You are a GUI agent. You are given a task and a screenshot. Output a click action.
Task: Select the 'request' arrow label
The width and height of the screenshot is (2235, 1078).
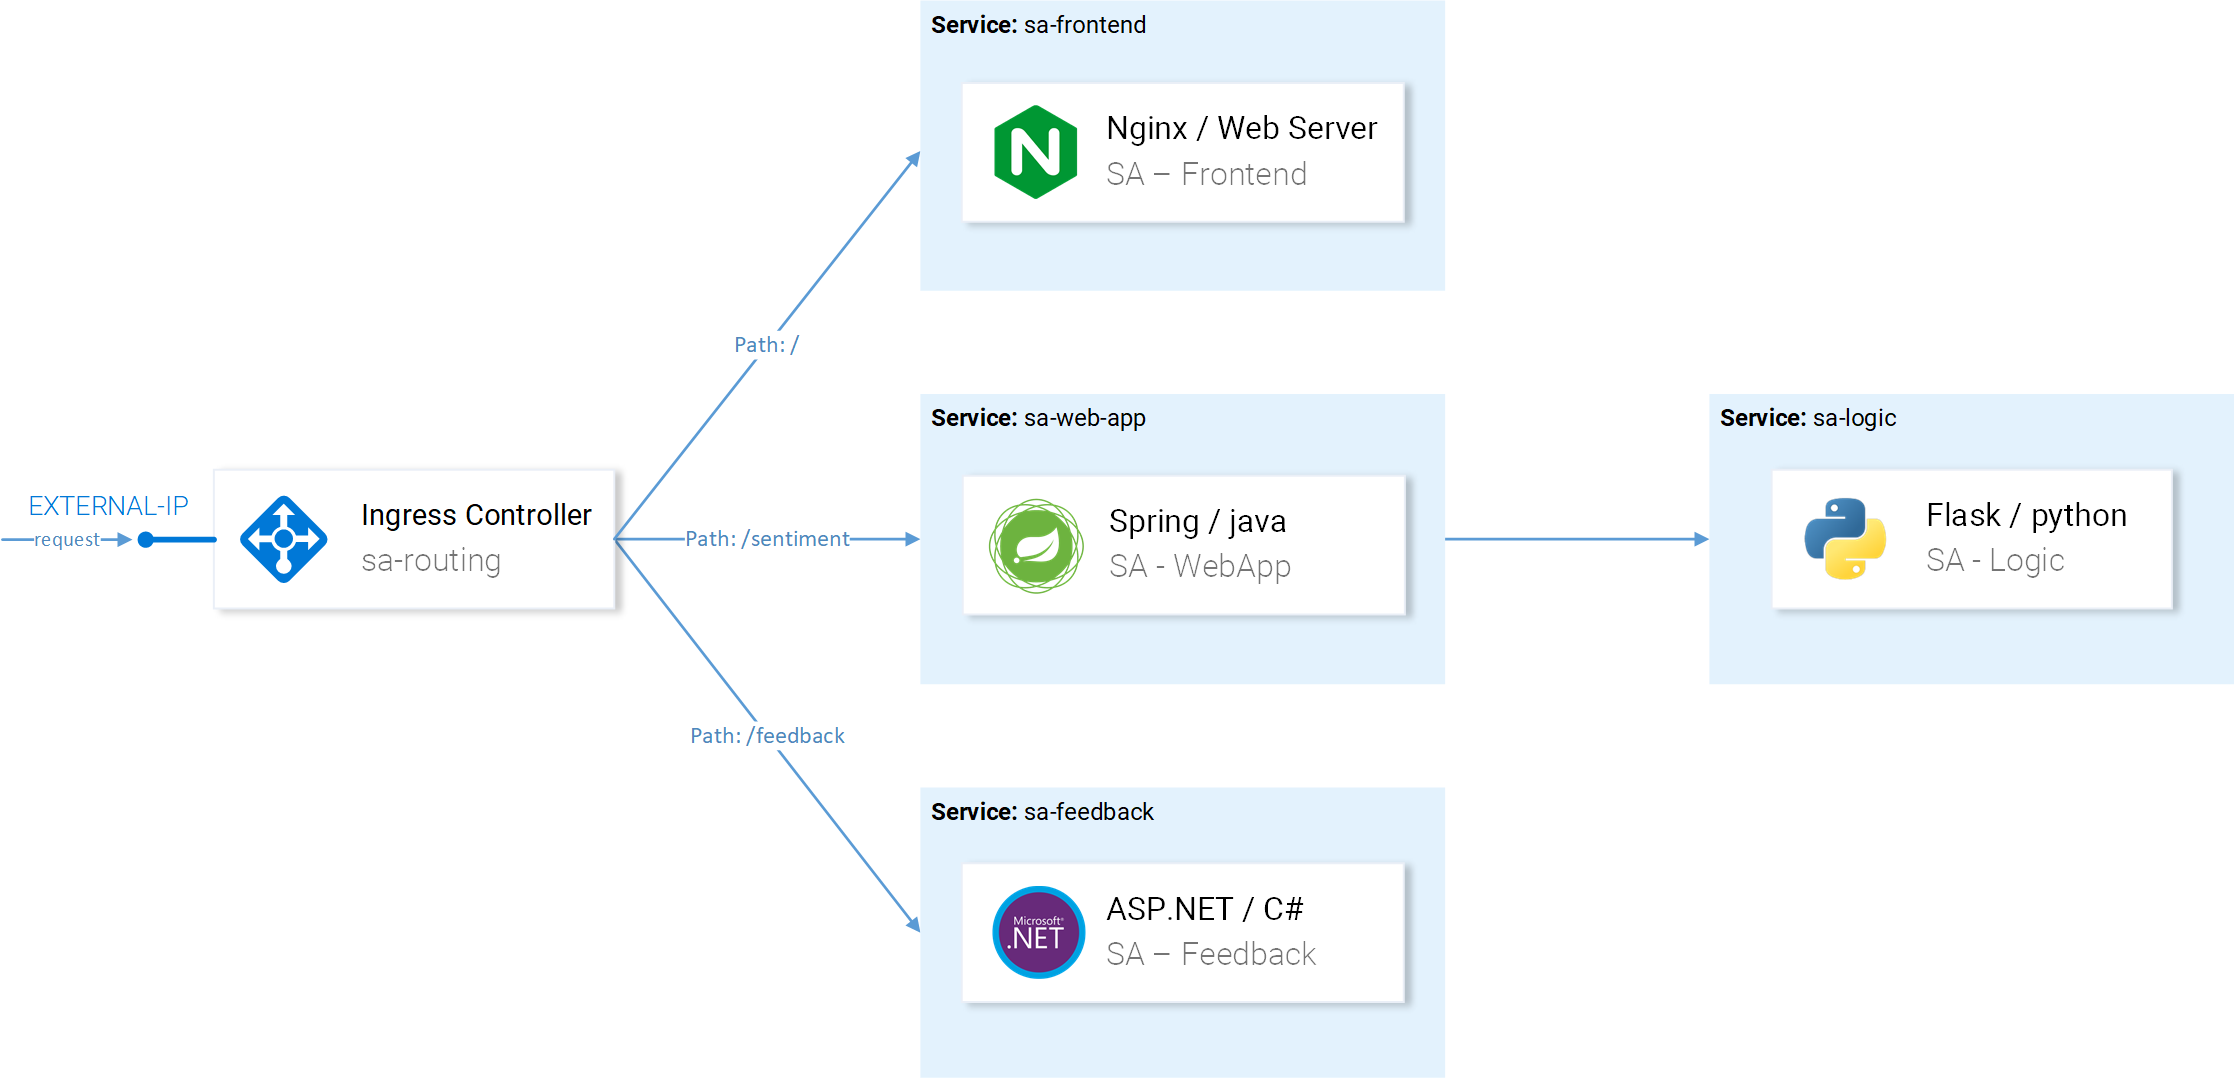tap(67, 540)
